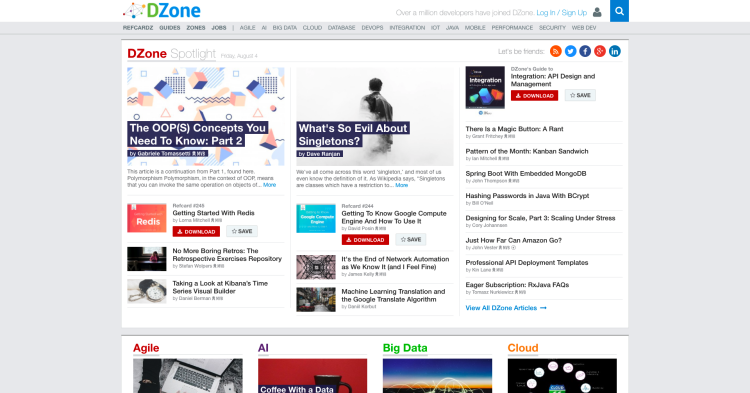This screenshot has height=393, width=750.
Task: Open Designing for Scale, Part 3 article
Action: pyautogui.click(x=540, y=218)
